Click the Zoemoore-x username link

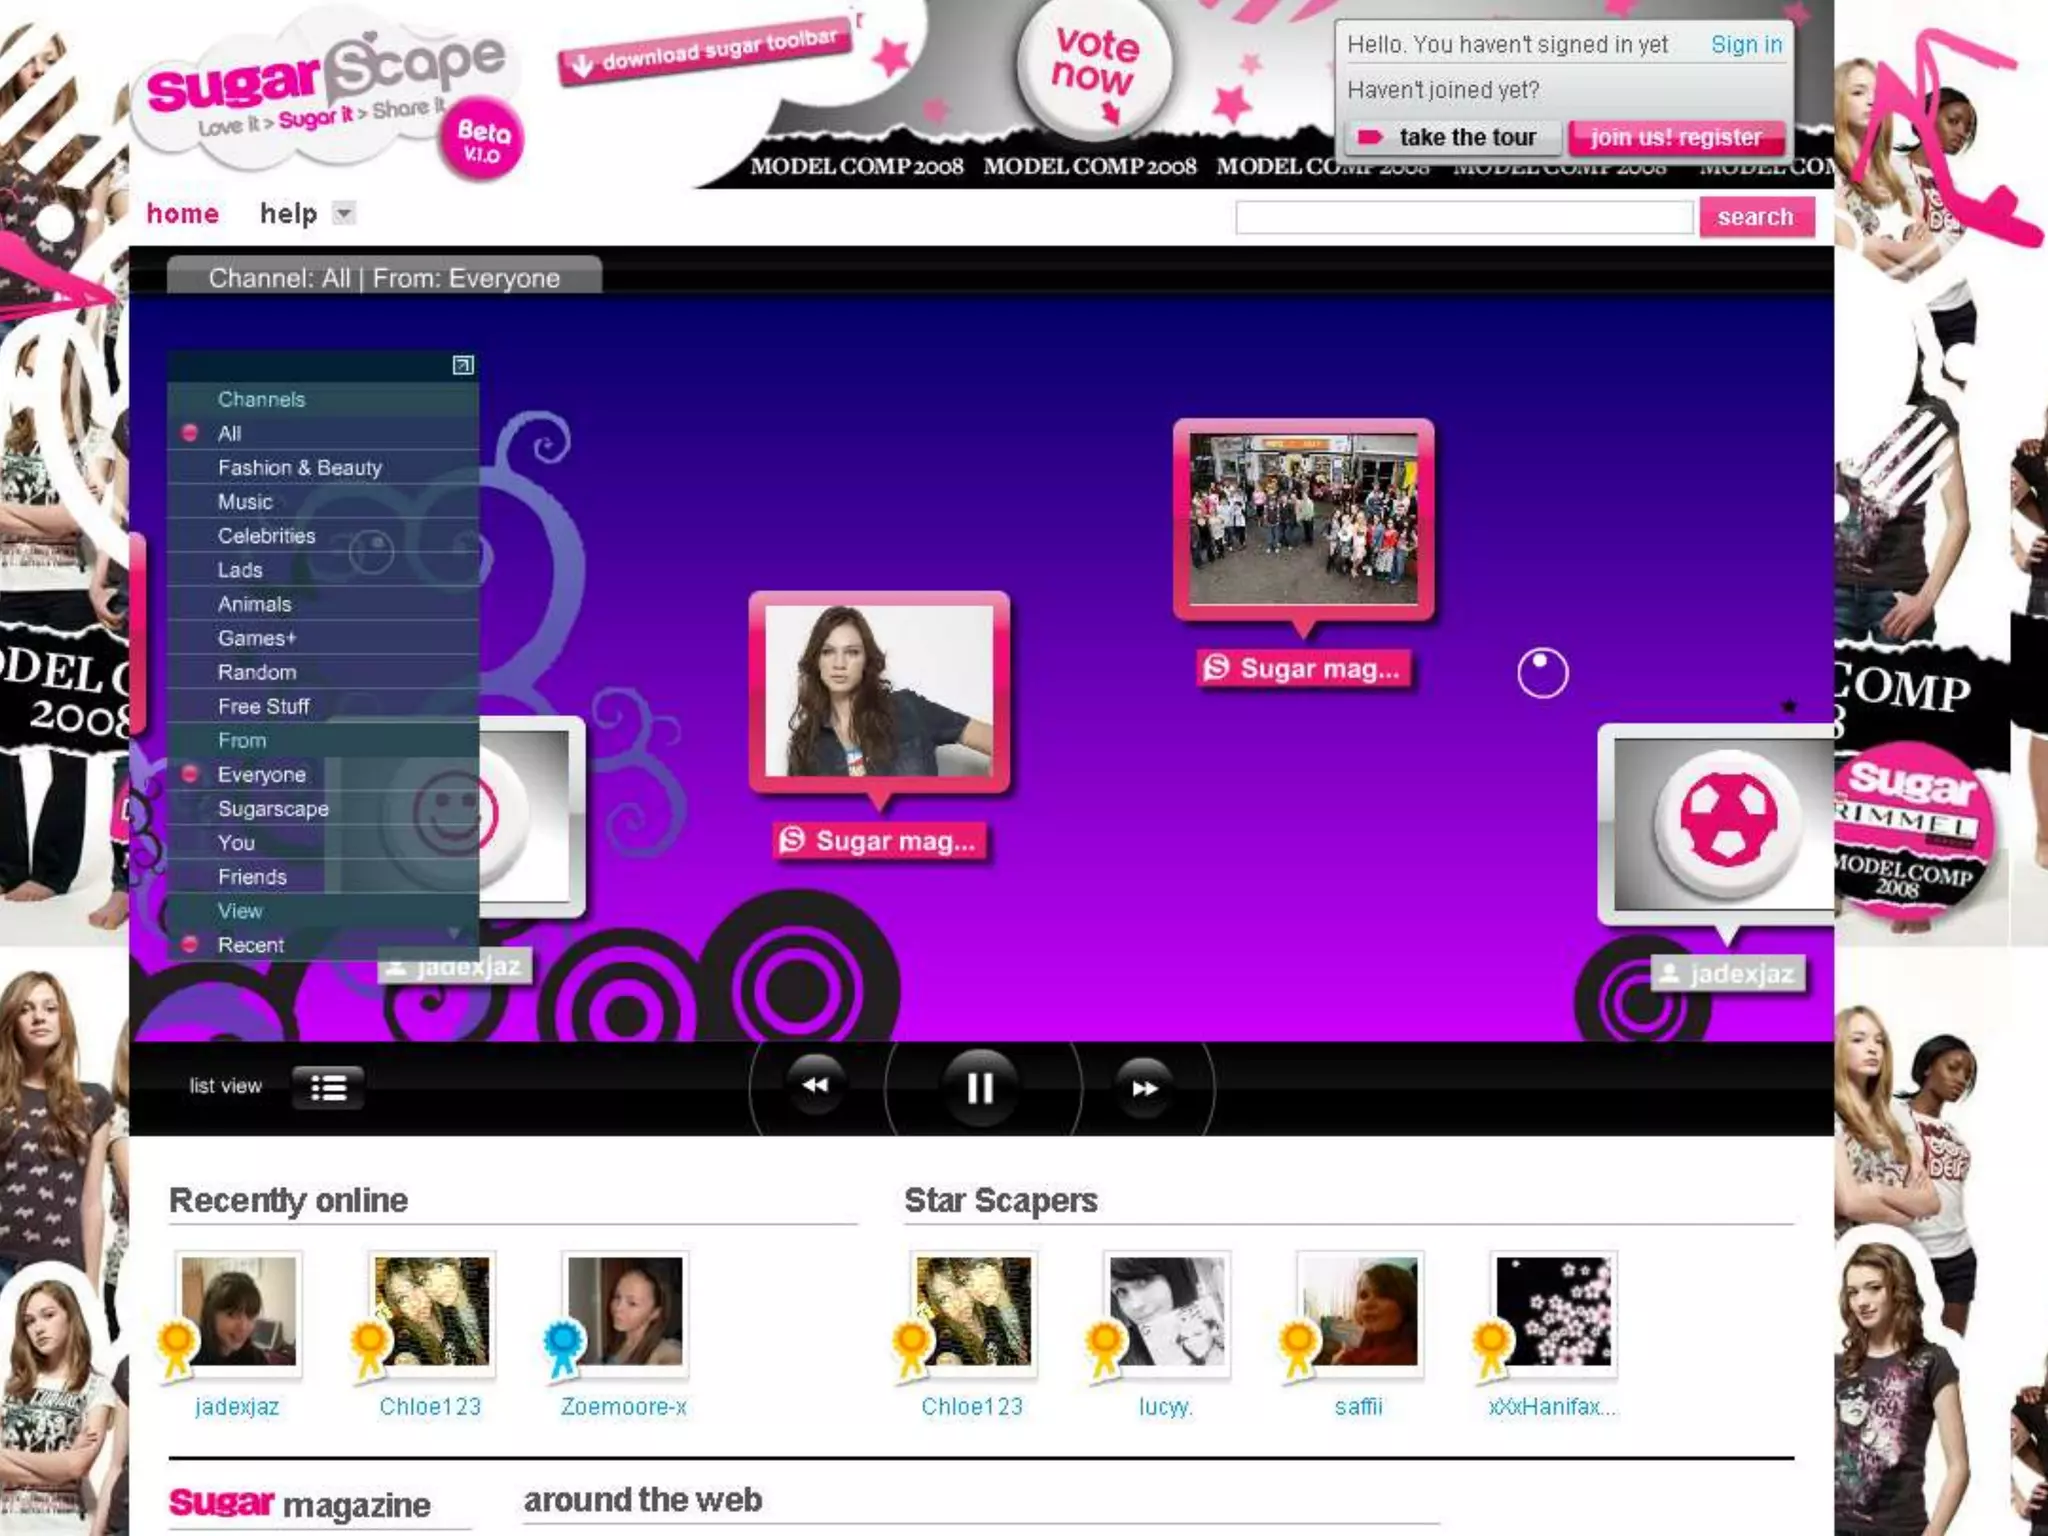tap(624, 1406)
